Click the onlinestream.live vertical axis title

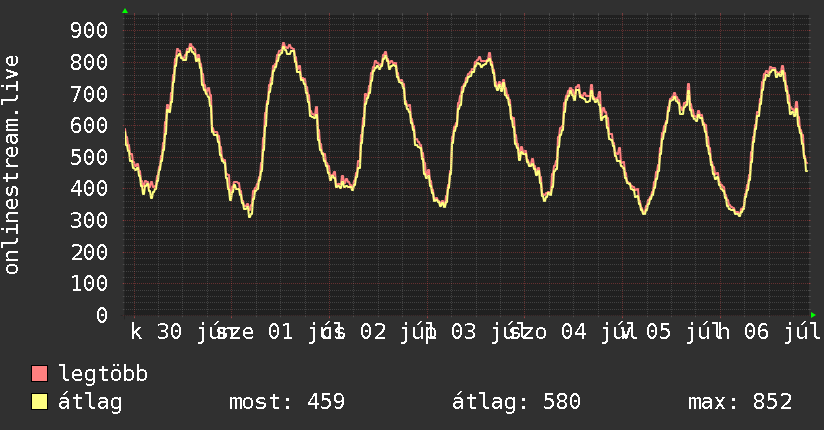click(12, 165)
